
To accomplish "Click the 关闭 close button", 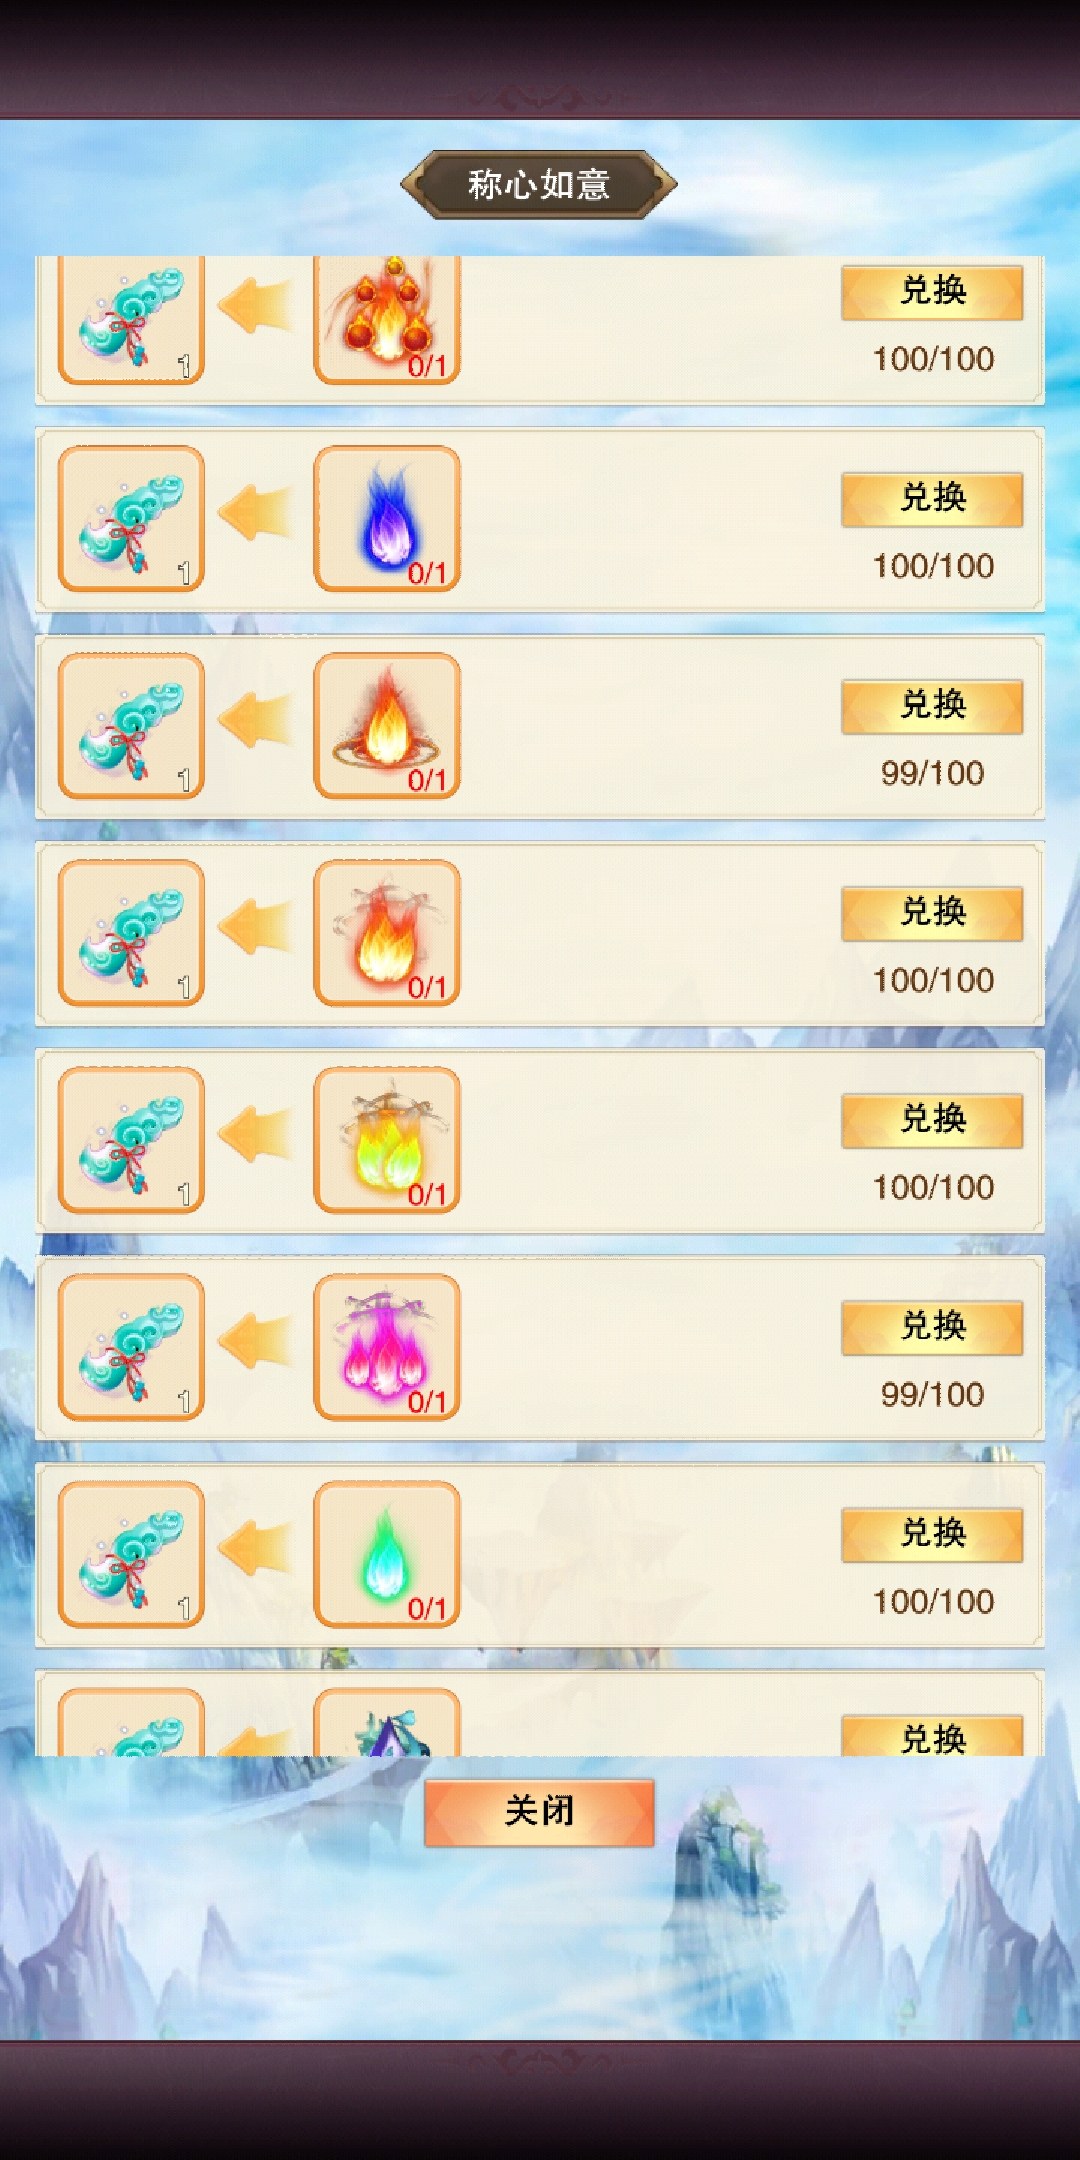I will pyautogui.click(x=539, y=1811).
